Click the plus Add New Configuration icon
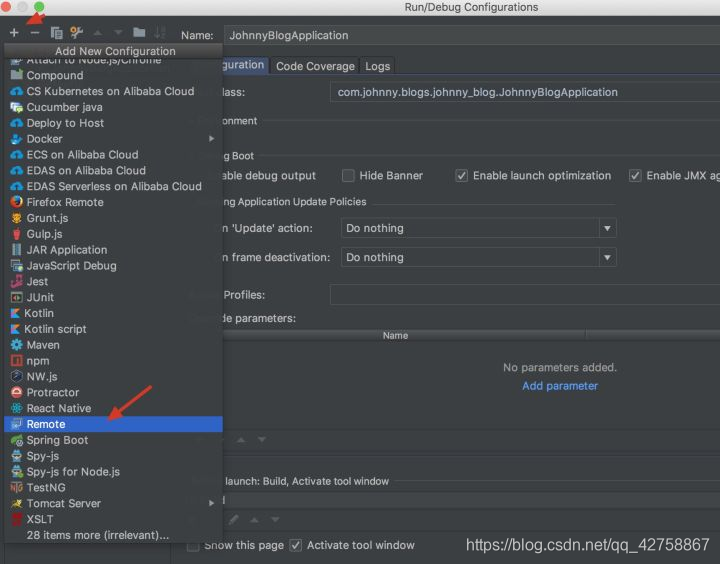 click(14, 33)
